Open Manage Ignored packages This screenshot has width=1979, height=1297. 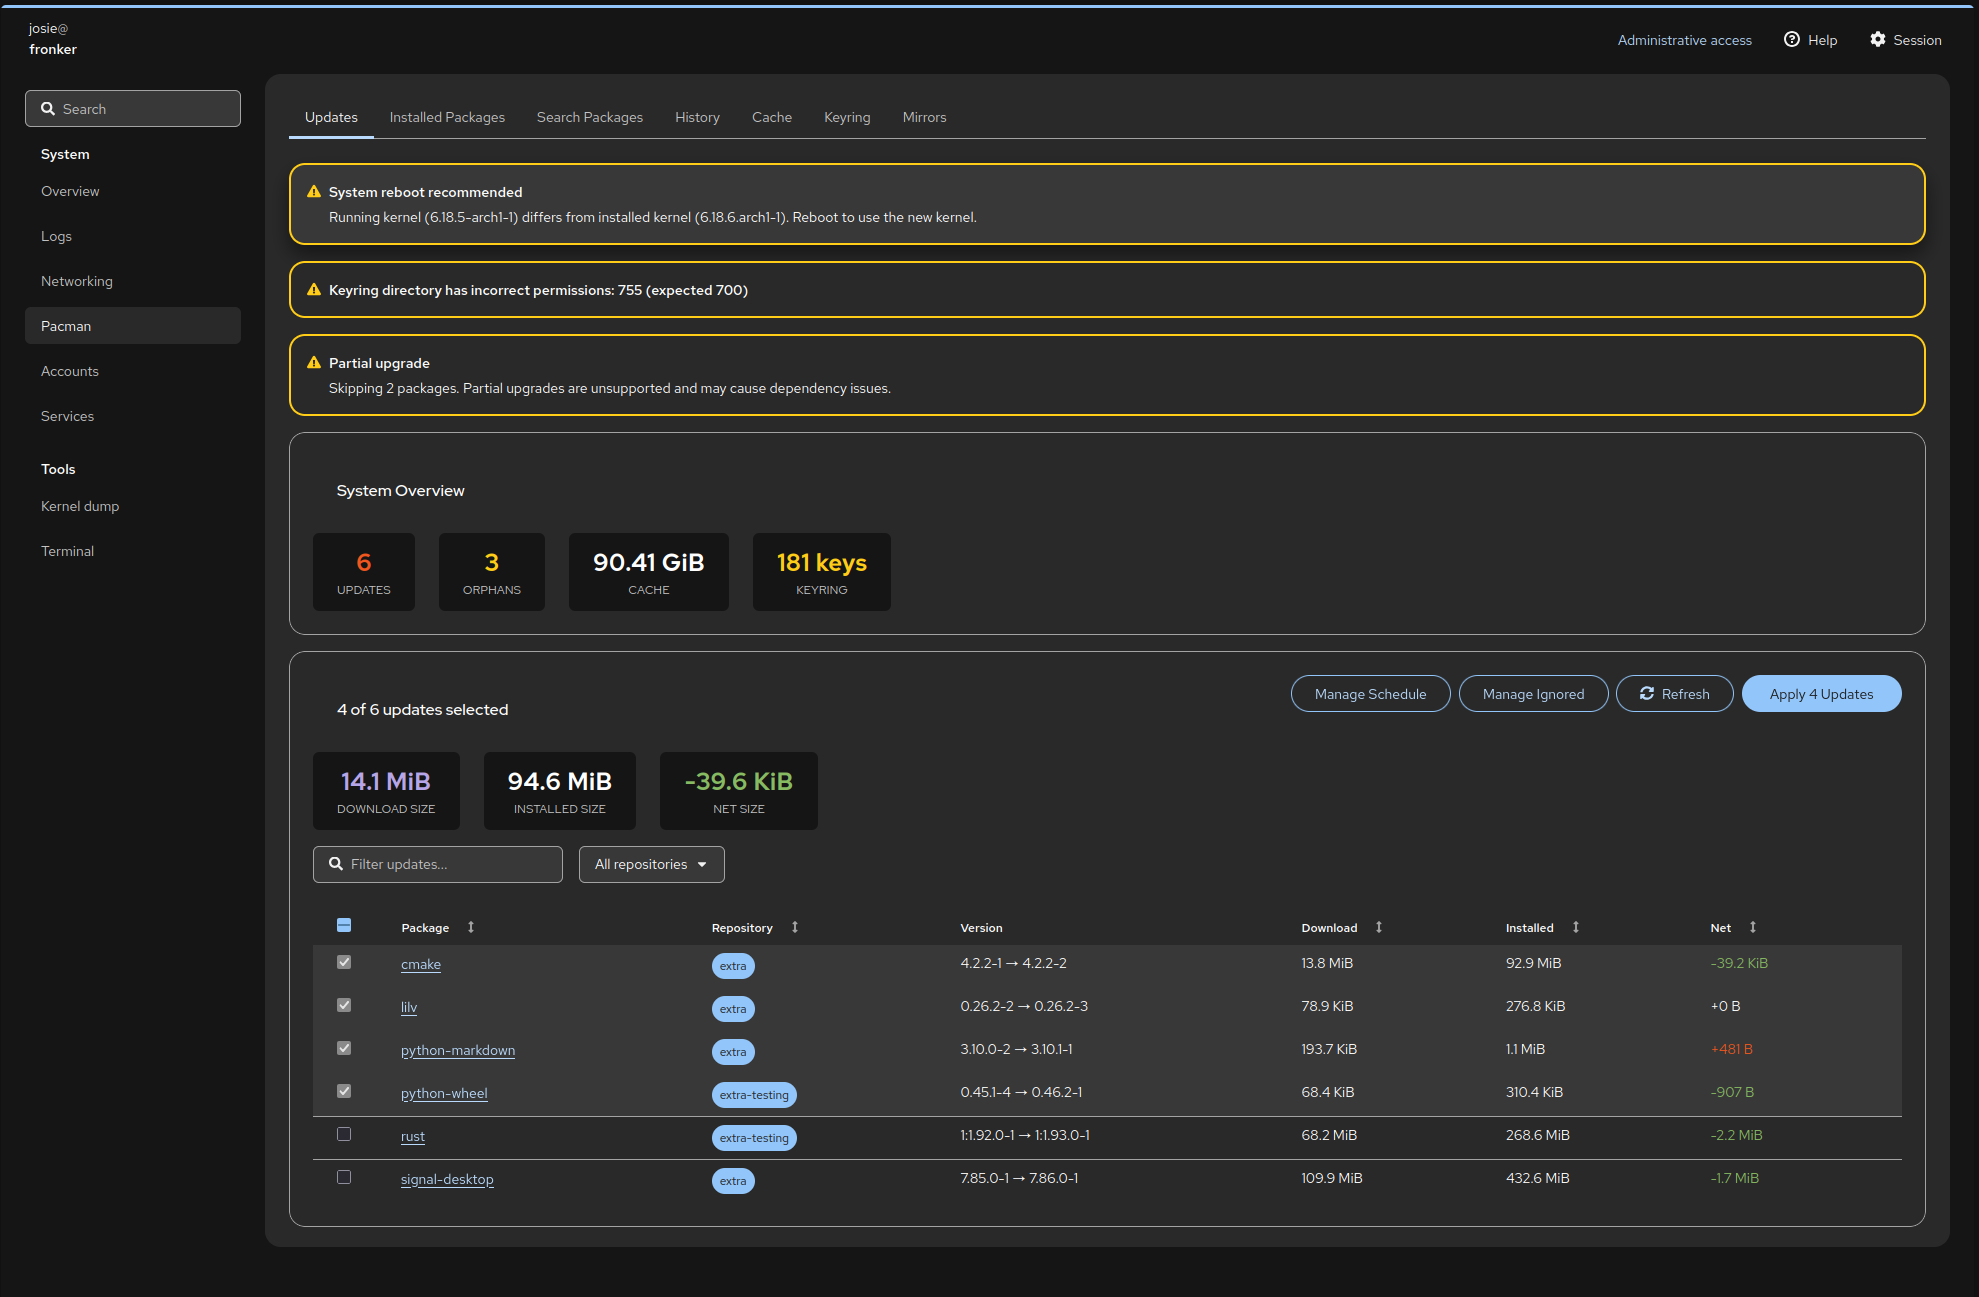1532,694
